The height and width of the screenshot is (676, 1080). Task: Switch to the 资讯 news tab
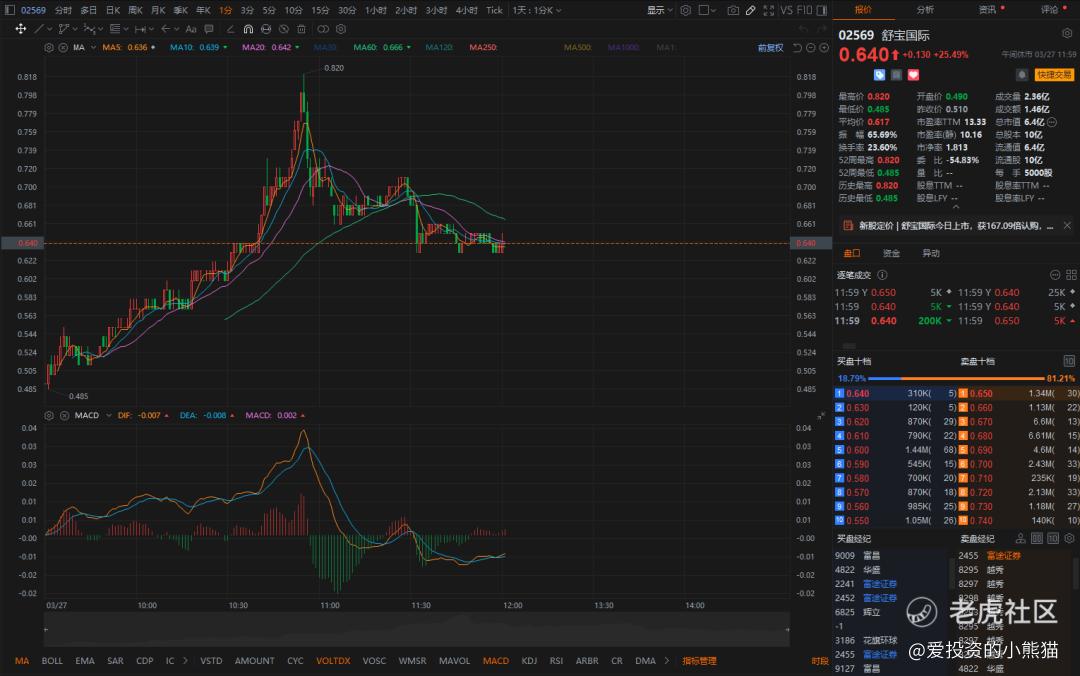[x=988, y=10]
